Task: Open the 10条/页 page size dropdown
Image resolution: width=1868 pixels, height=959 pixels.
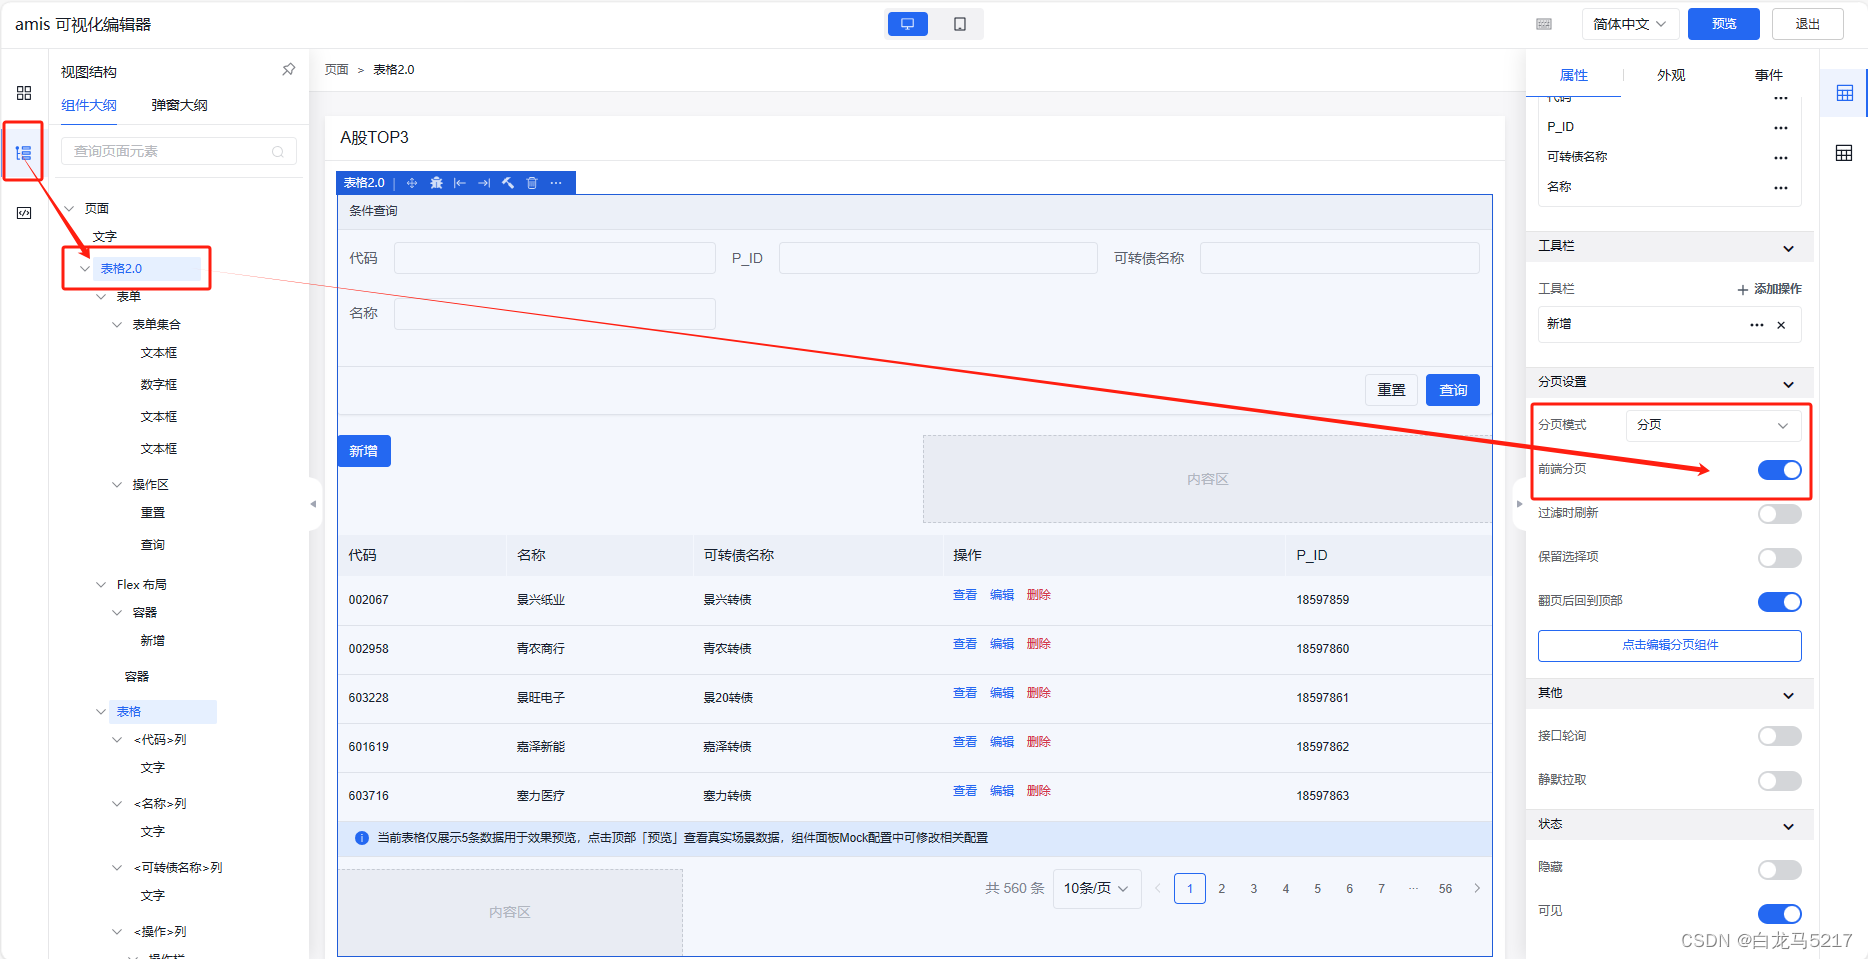Action: 1096,888
